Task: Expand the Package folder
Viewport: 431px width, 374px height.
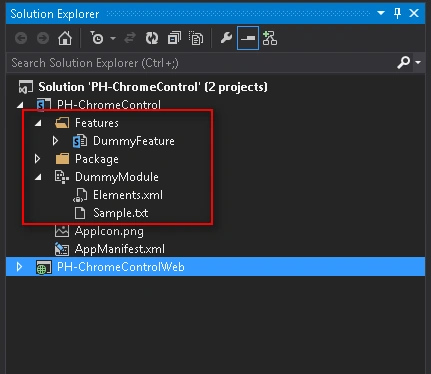Action: point(38,159)
